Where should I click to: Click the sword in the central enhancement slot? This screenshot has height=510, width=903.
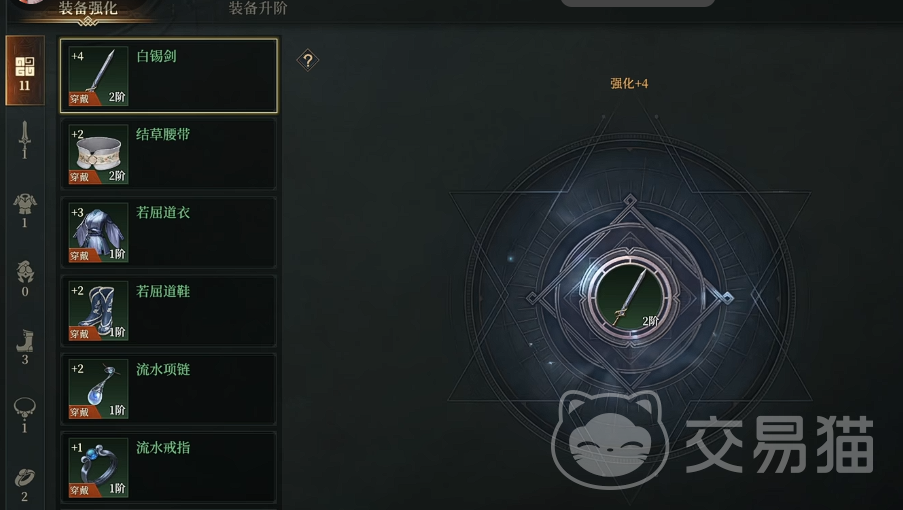pyautogui.click(x=630, y=298)
